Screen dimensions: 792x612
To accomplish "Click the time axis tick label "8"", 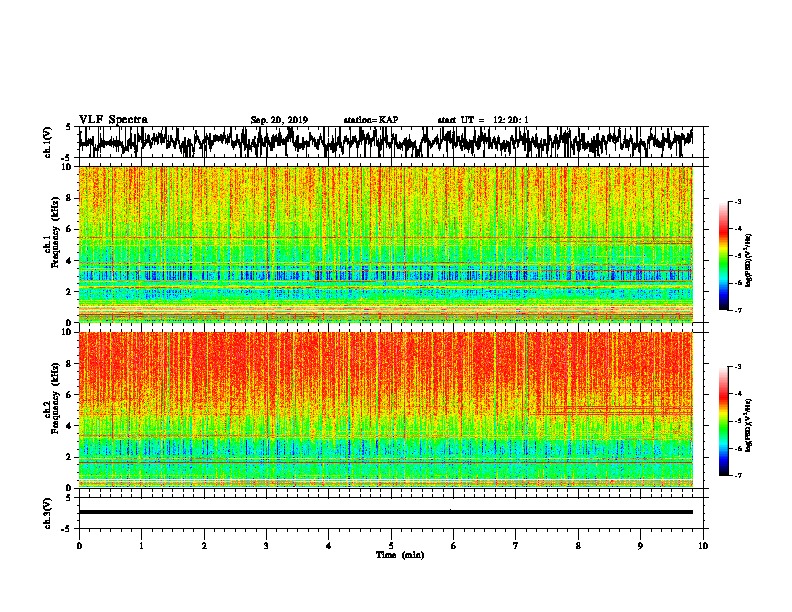I will pyautogui.click(x=578, y=546).
